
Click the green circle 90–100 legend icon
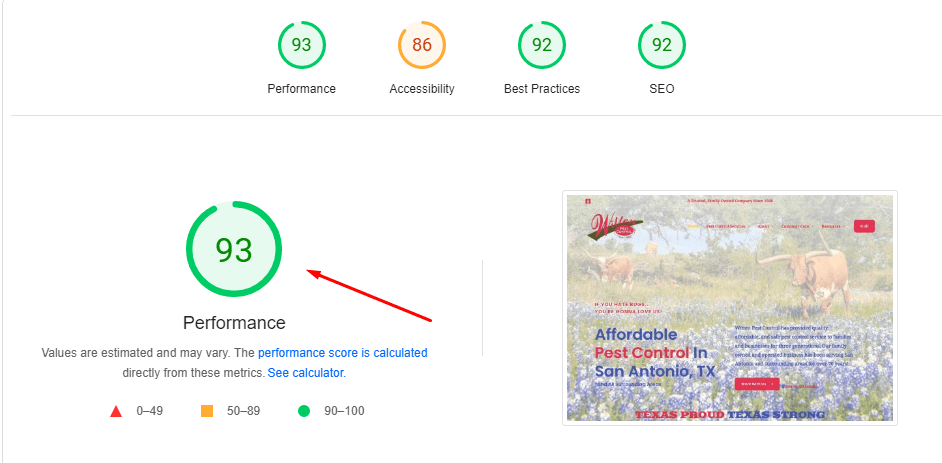[x=304, y=411]
